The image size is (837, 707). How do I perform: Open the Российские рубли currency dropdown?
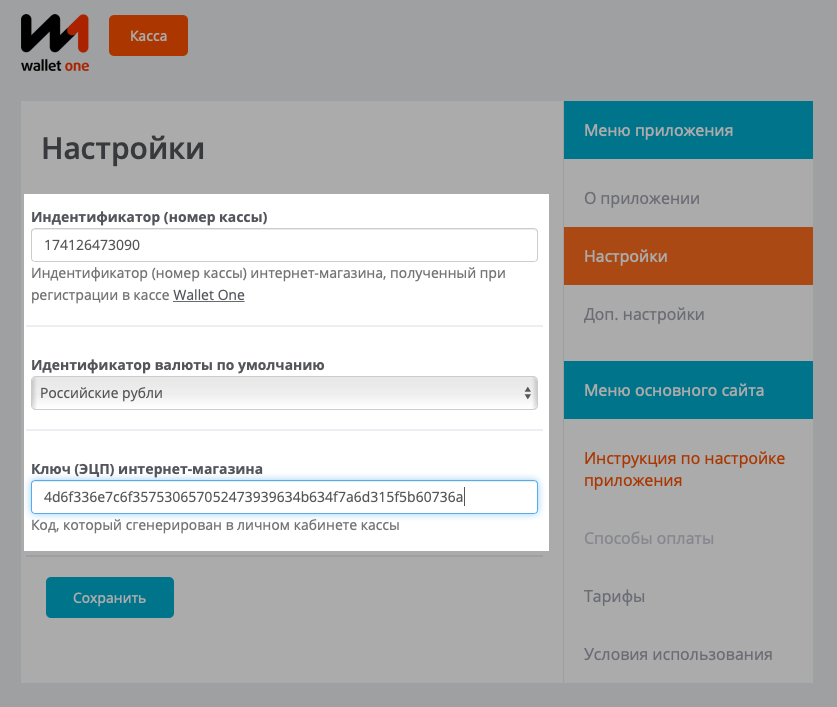[x=285, y=393]
